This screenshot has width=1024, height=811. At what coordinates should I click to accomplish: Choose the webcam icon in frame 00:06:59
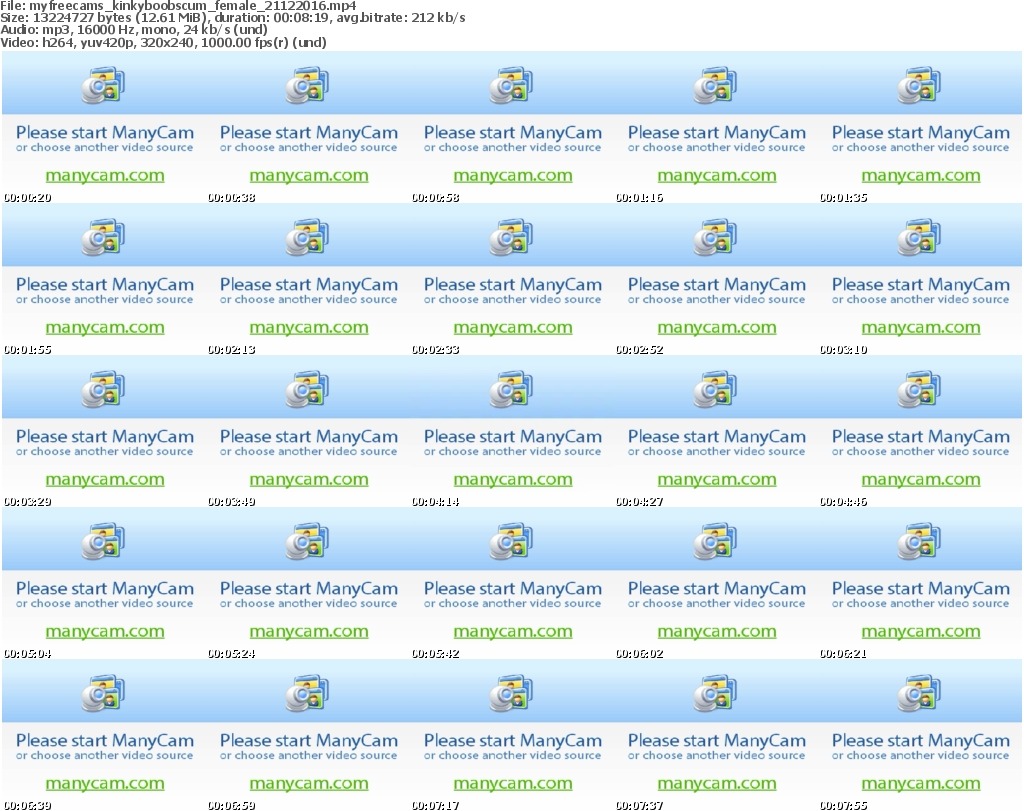307,693
